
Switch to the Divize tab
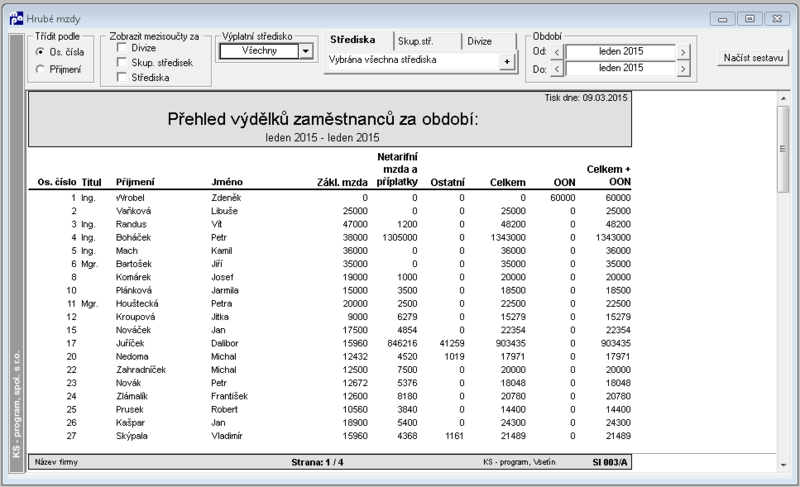point(480,41)
